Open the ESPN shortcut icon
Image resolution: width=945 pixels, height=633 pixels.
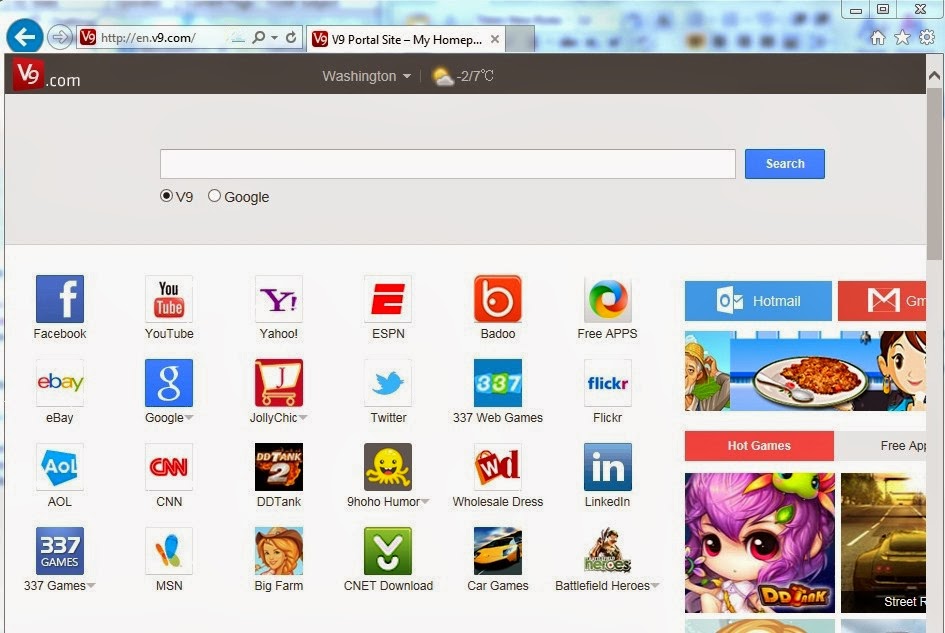click(x=388, y=299)
